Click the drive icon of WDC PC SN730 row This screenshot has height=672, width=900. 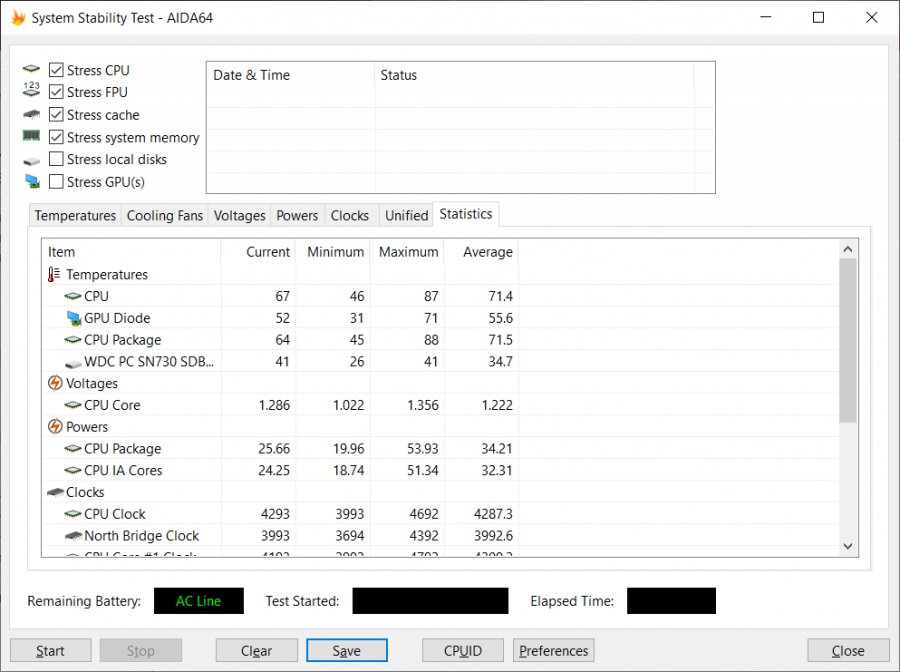click(73, 364)
